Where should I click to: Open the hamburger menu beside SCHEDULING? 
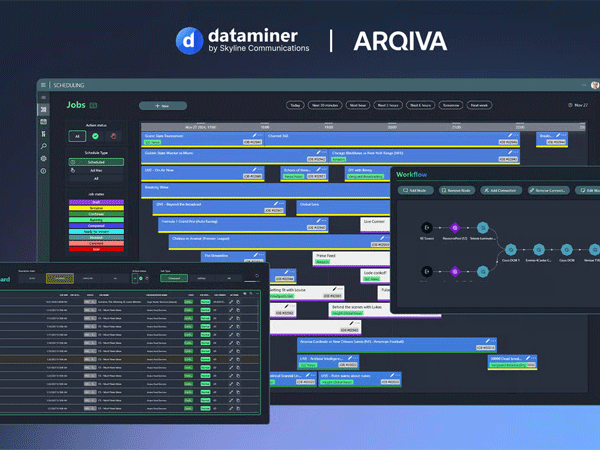[43, 85]
